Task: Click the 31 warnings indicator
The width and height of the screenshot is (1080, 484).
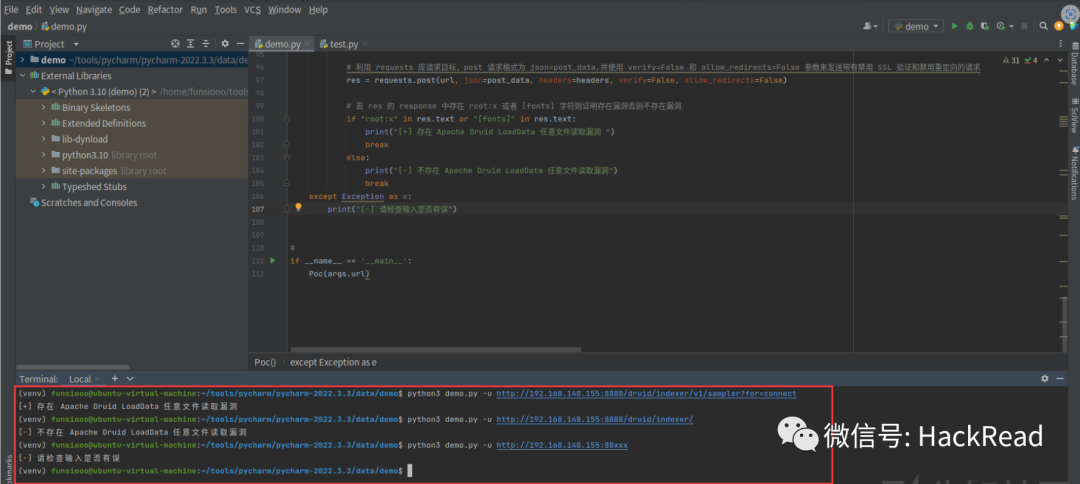Action: tap(1012, 61)
